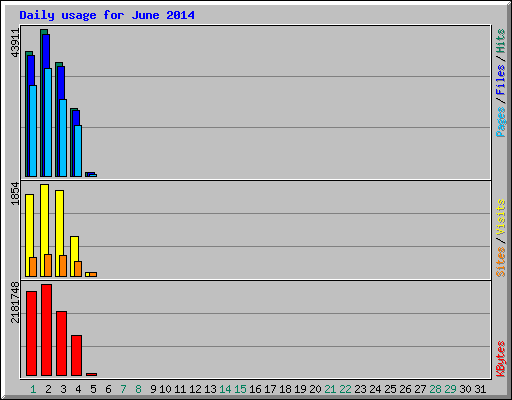Click the red KBytes bar for day 3
This screenshot has height=400, width=512.
point(61,343)
